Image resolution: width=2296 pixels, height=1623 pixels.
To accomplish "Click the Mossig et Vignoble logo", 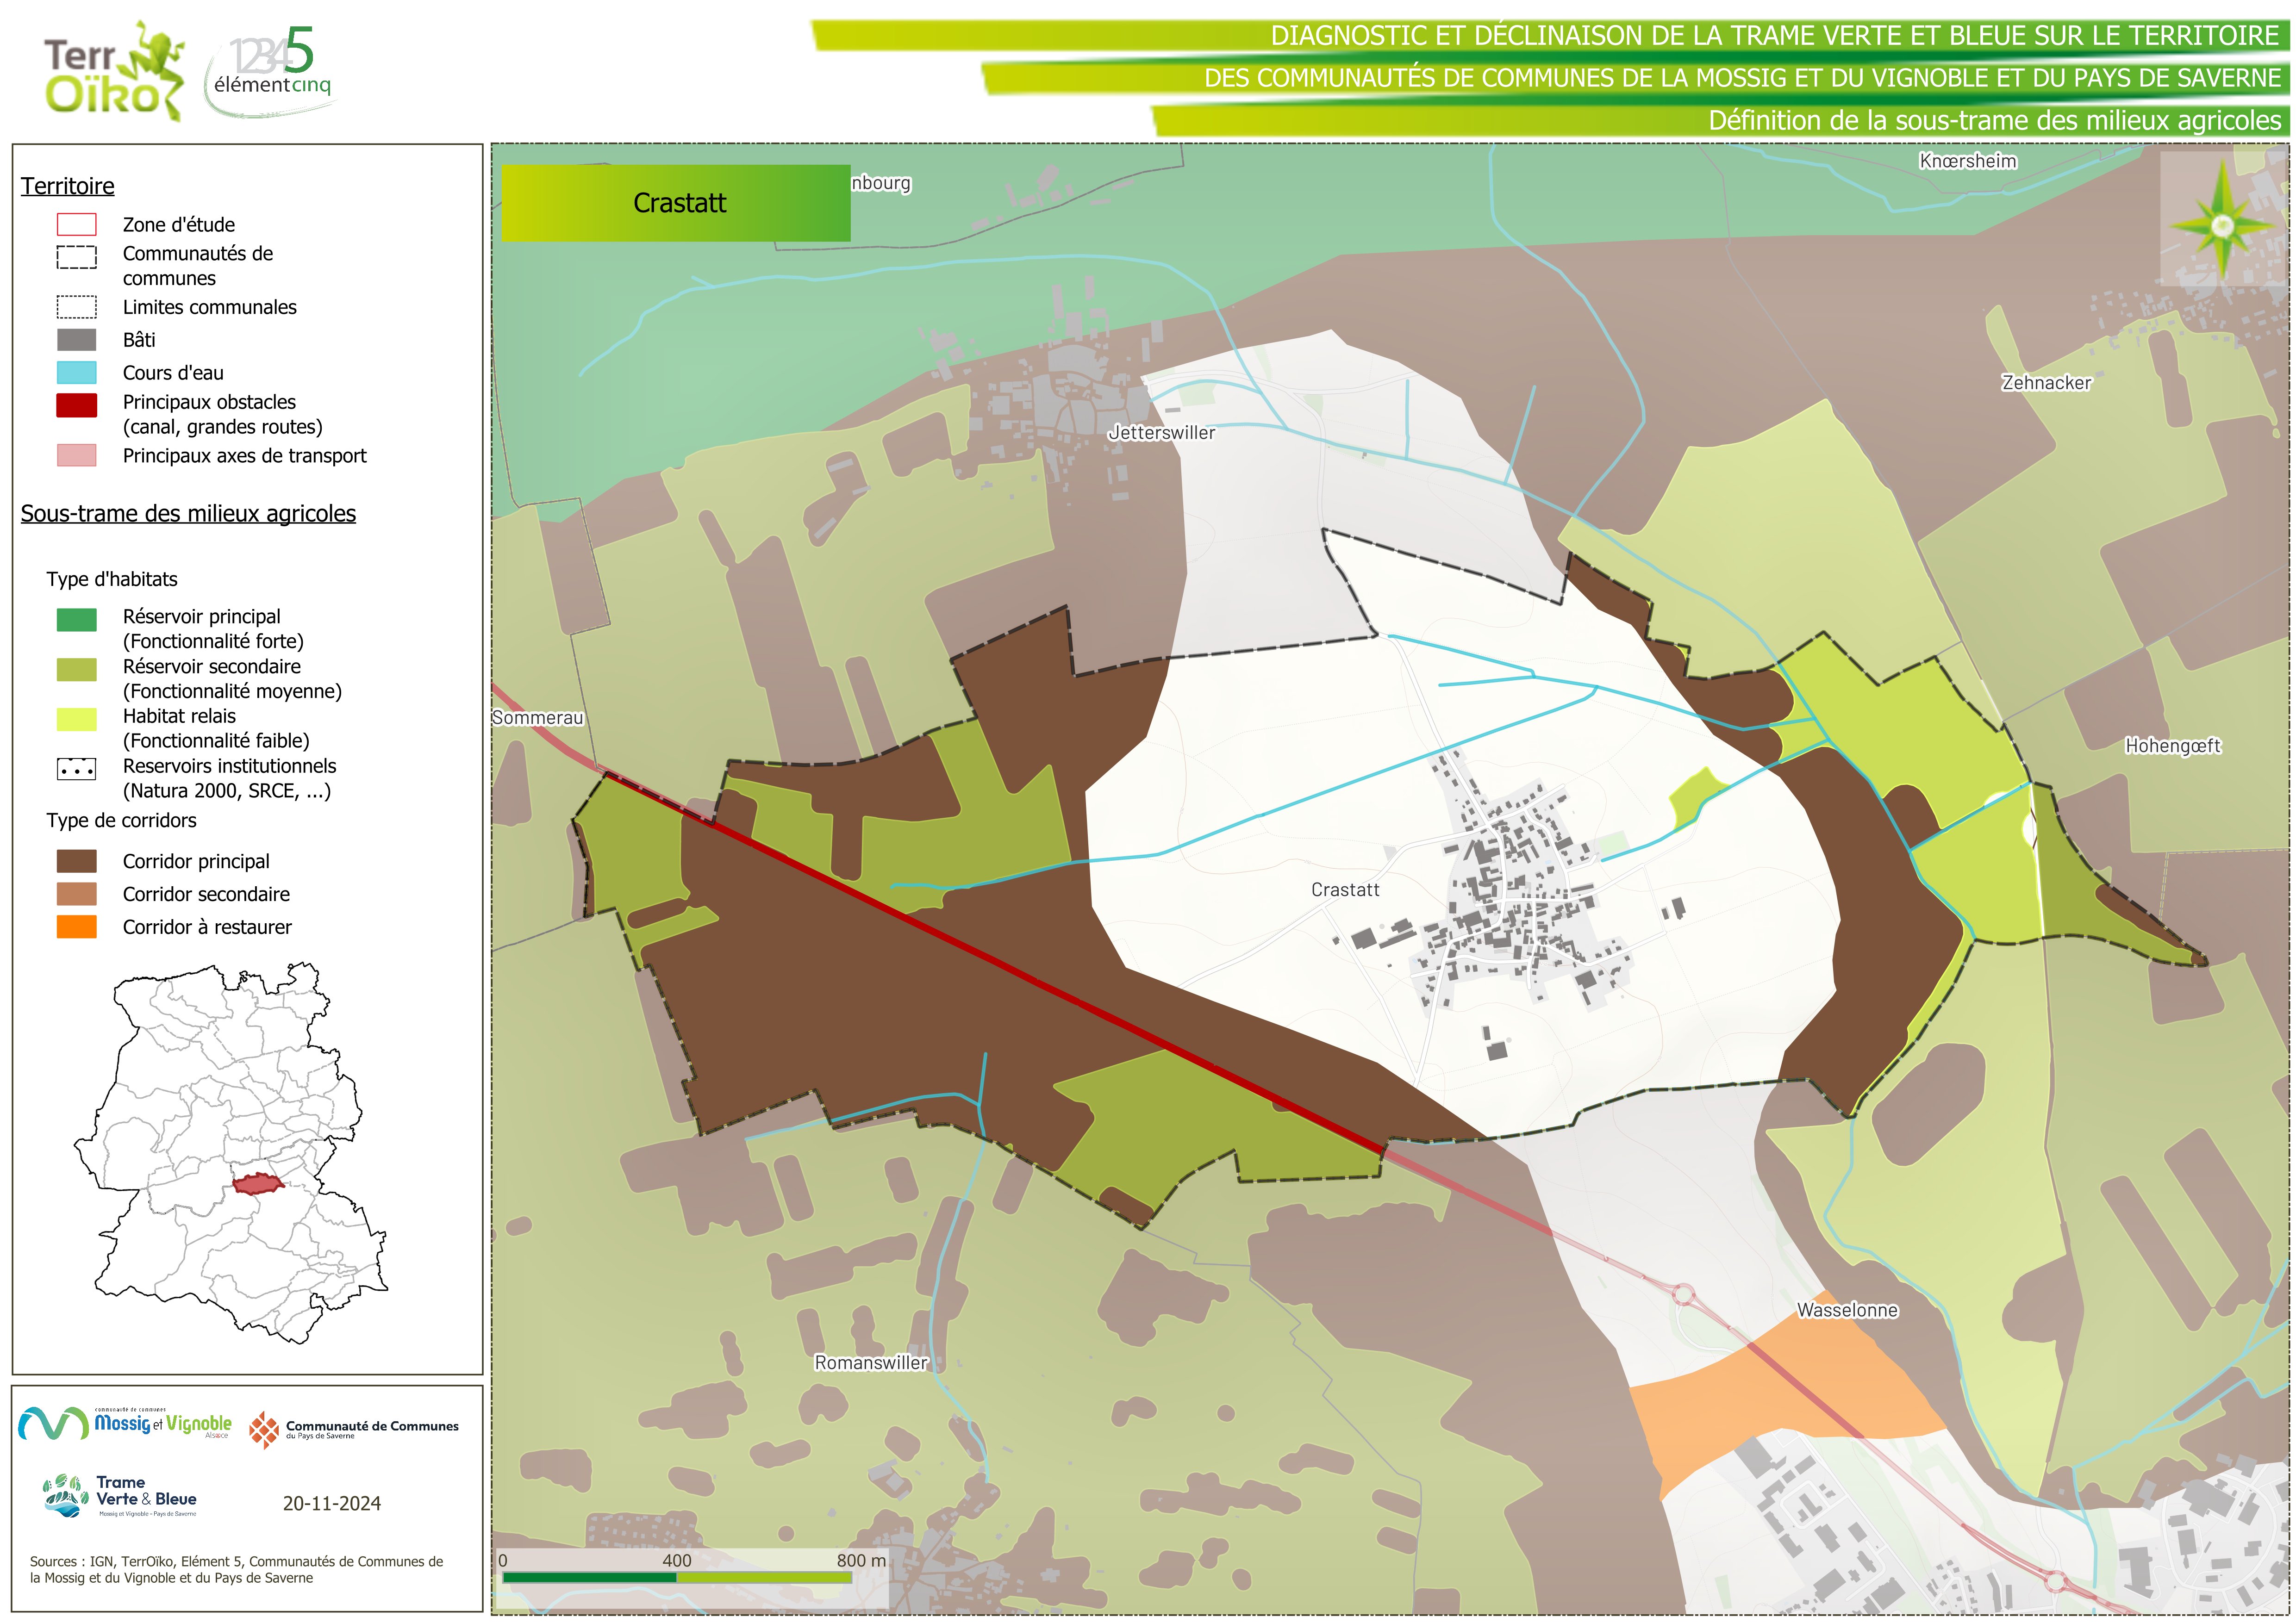I will click(x=125, y=1423).
